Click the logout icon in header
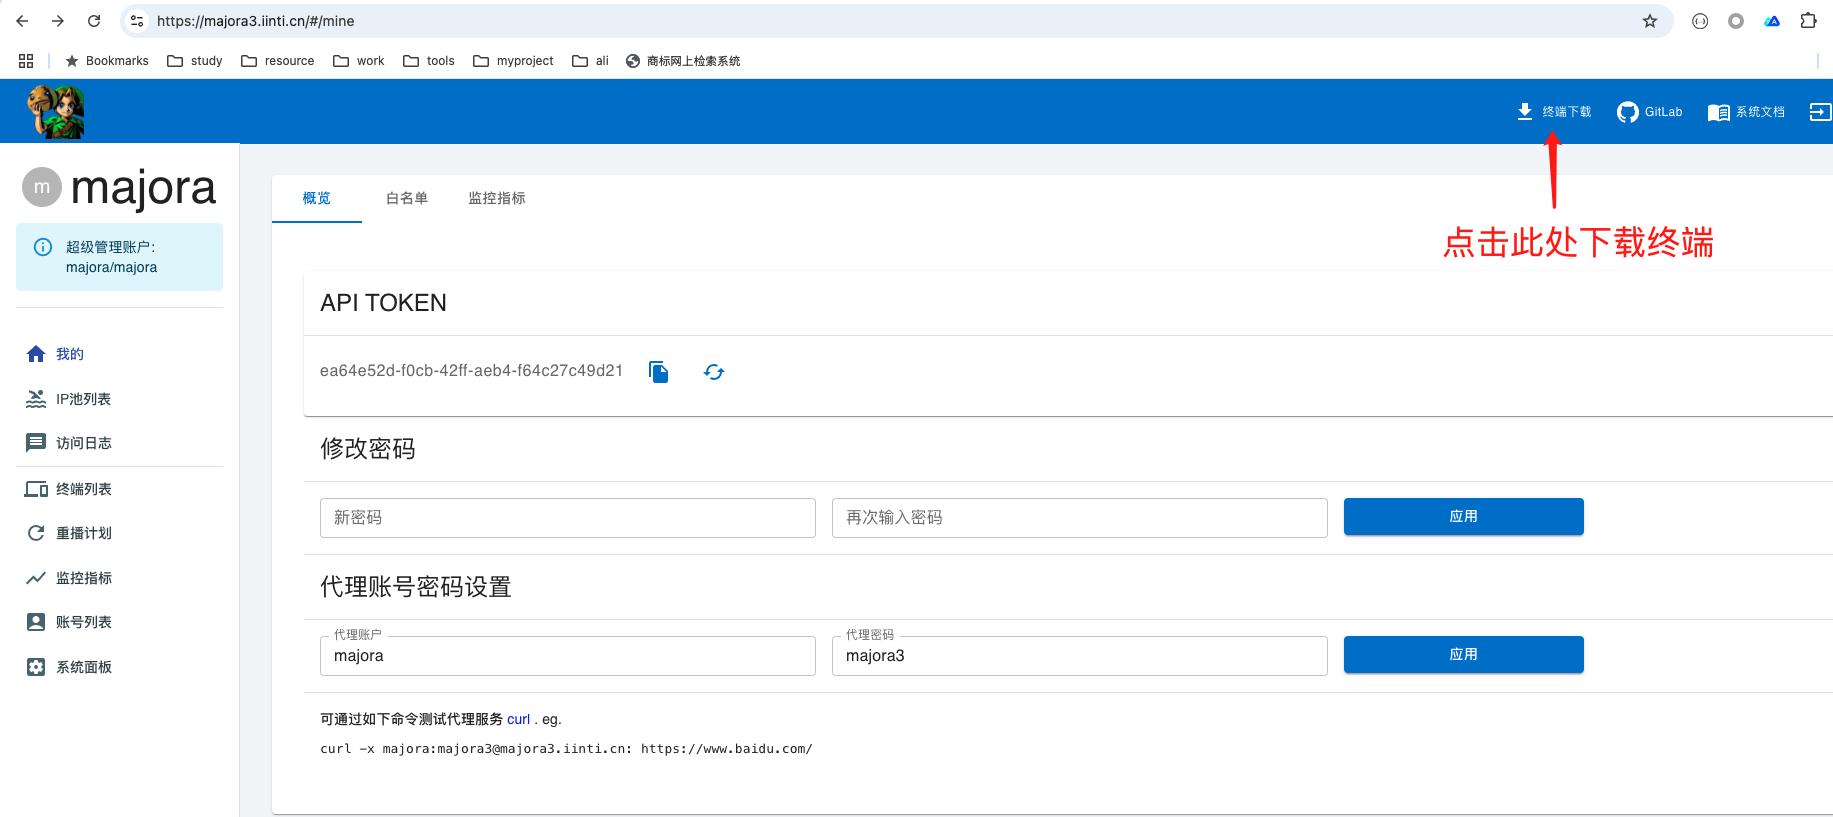The width and height of the screenshot is (1833, 817). point(1819,112)
